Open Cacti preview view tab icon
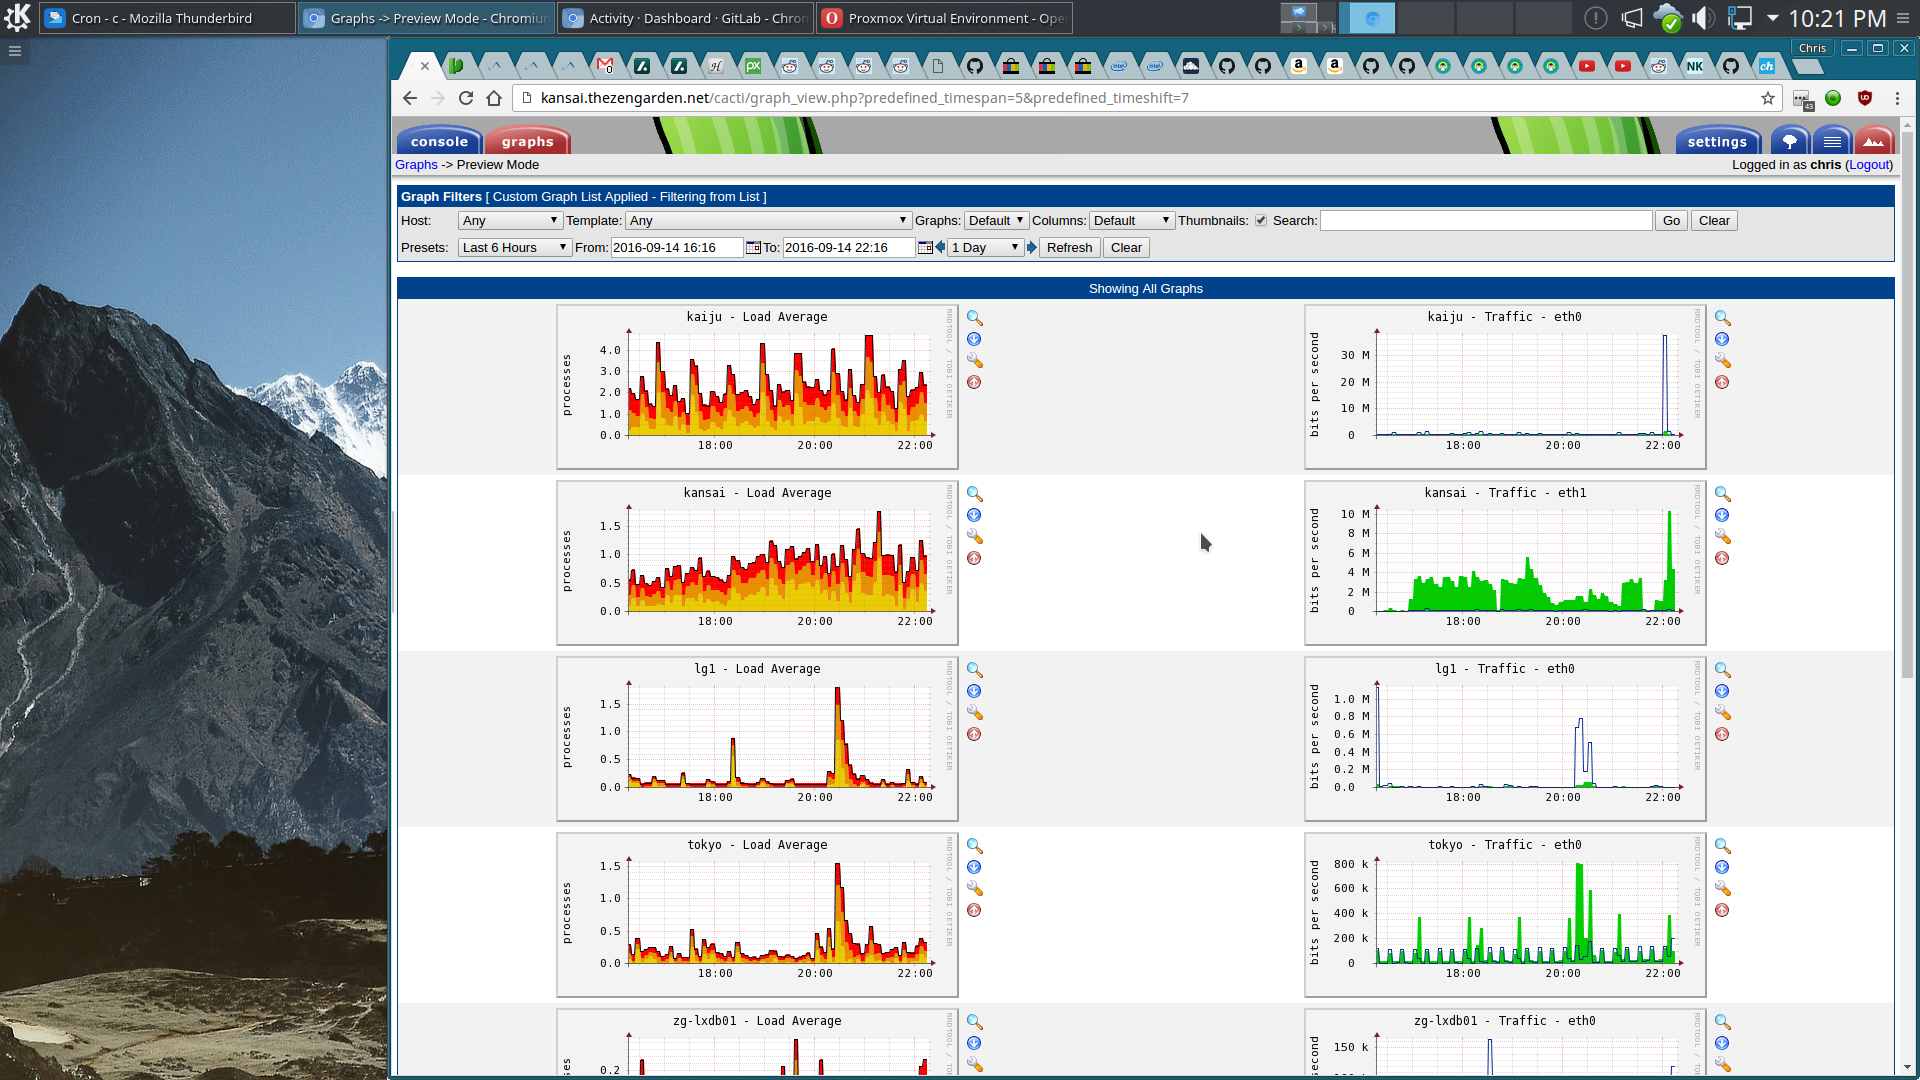 [1874, 141]
